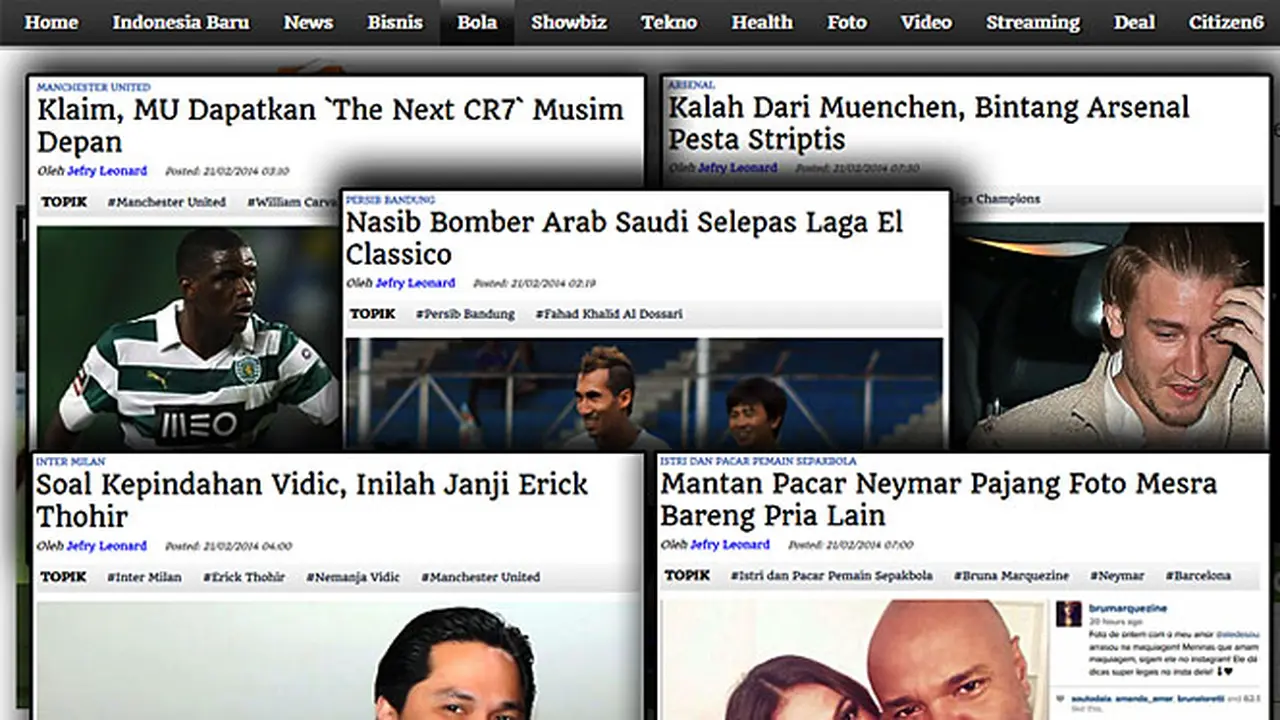
Task: Open the 'Mantan Pacar Neymar Pajang Foto Mesra' headline
Action: 938,499
